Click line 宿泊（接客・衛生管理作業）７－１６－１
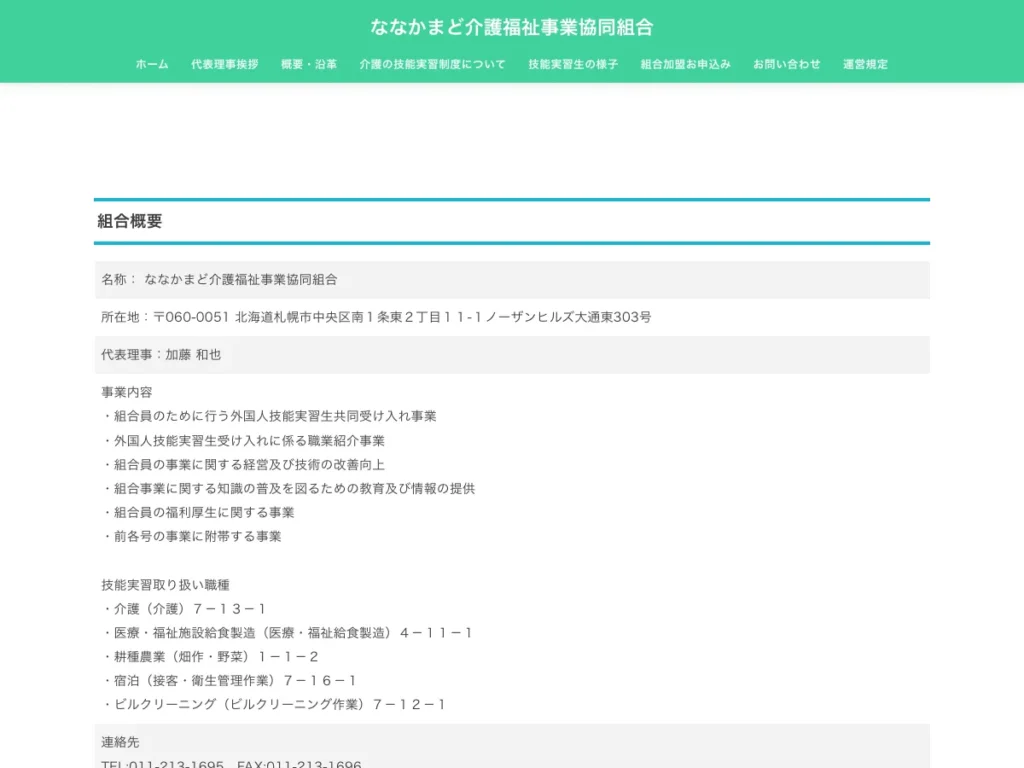1024x768 pixels. pos(229,680)
